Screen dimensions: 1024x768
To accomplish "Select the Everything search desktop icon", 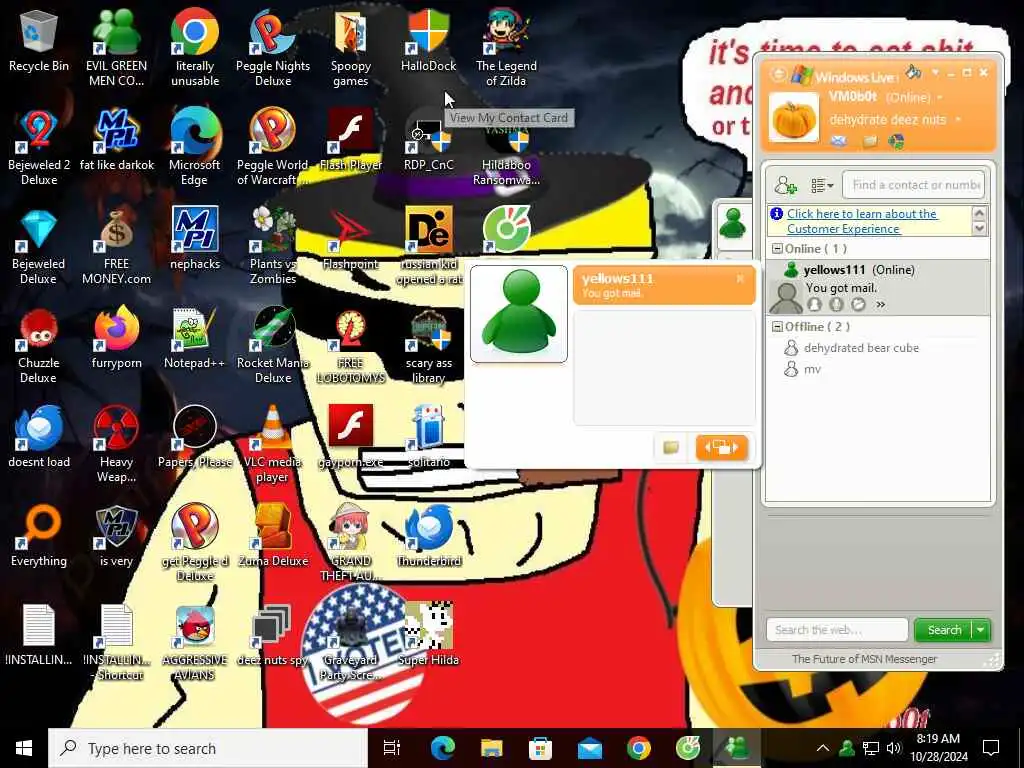I will click(39, 536).
